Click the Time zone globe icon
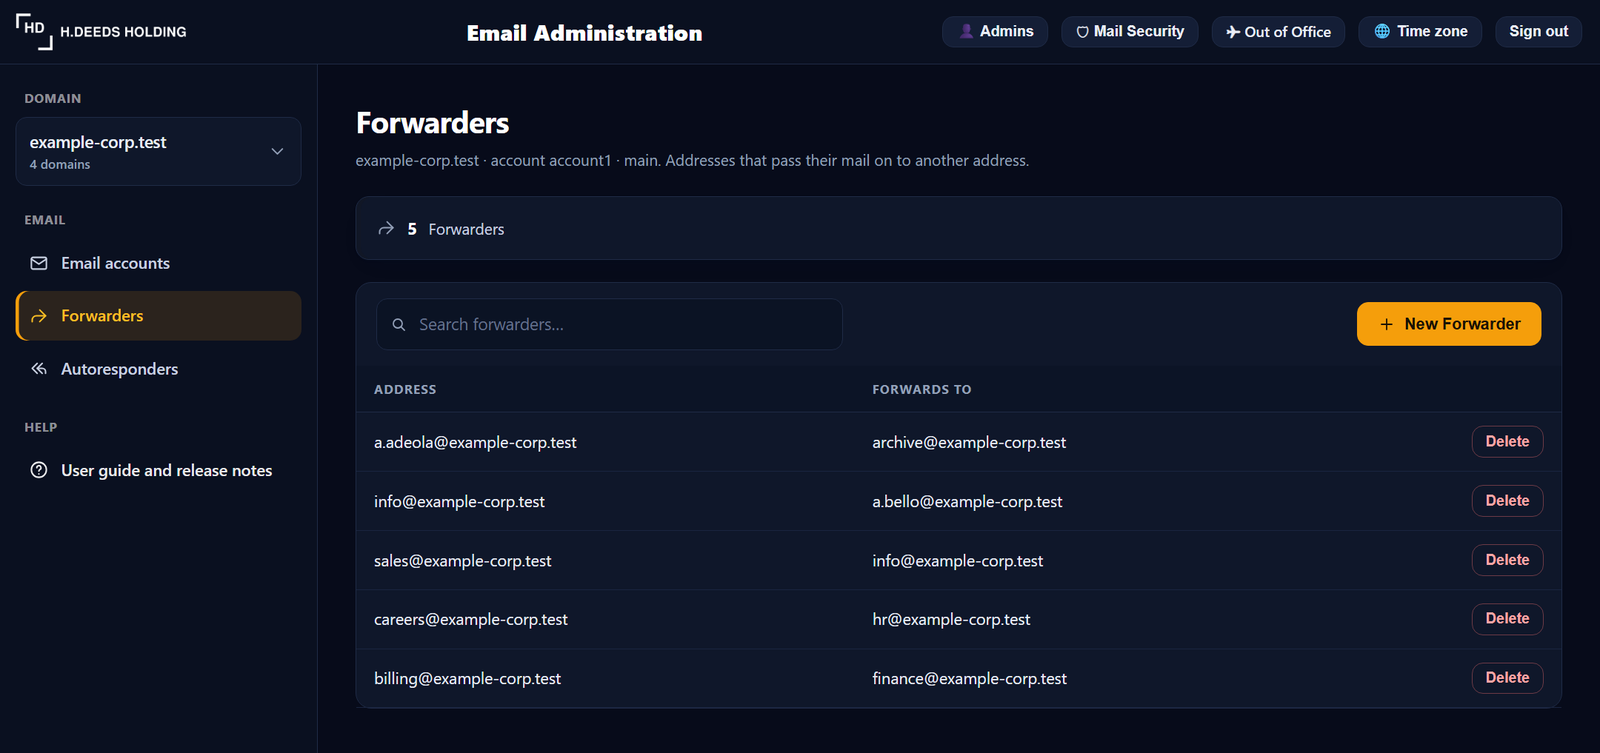The image size is (1600, 753). tap(1382, 32)
